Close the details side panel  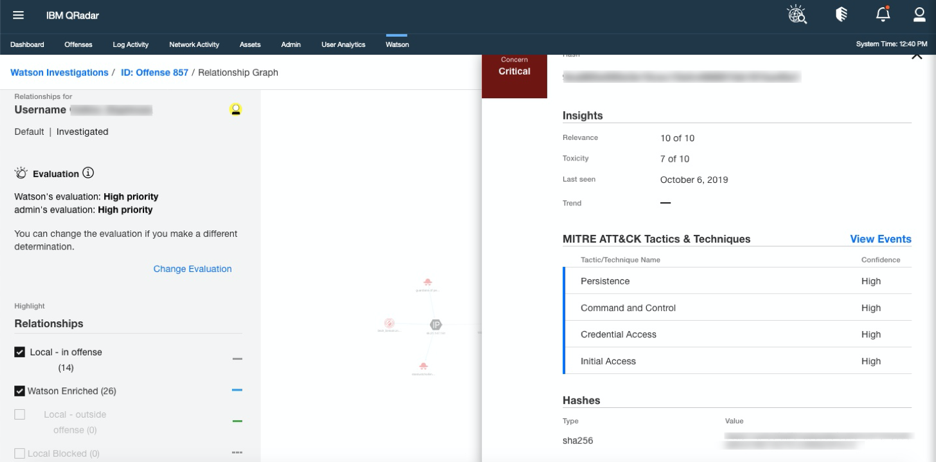point(917,56)
